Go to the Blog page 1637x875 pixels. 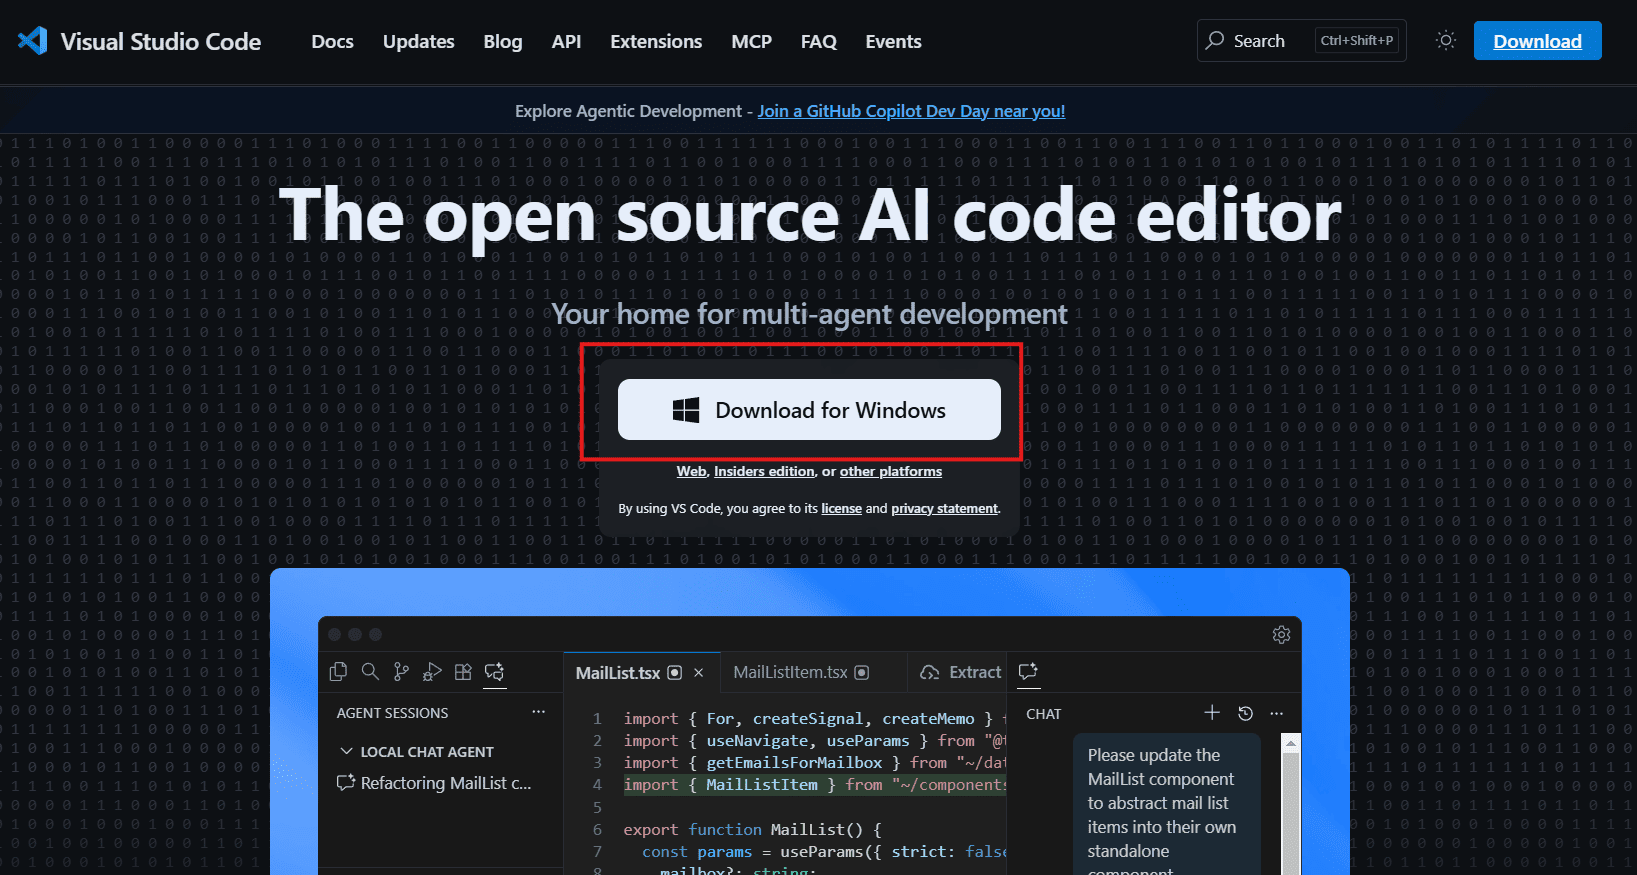point(503,42)
